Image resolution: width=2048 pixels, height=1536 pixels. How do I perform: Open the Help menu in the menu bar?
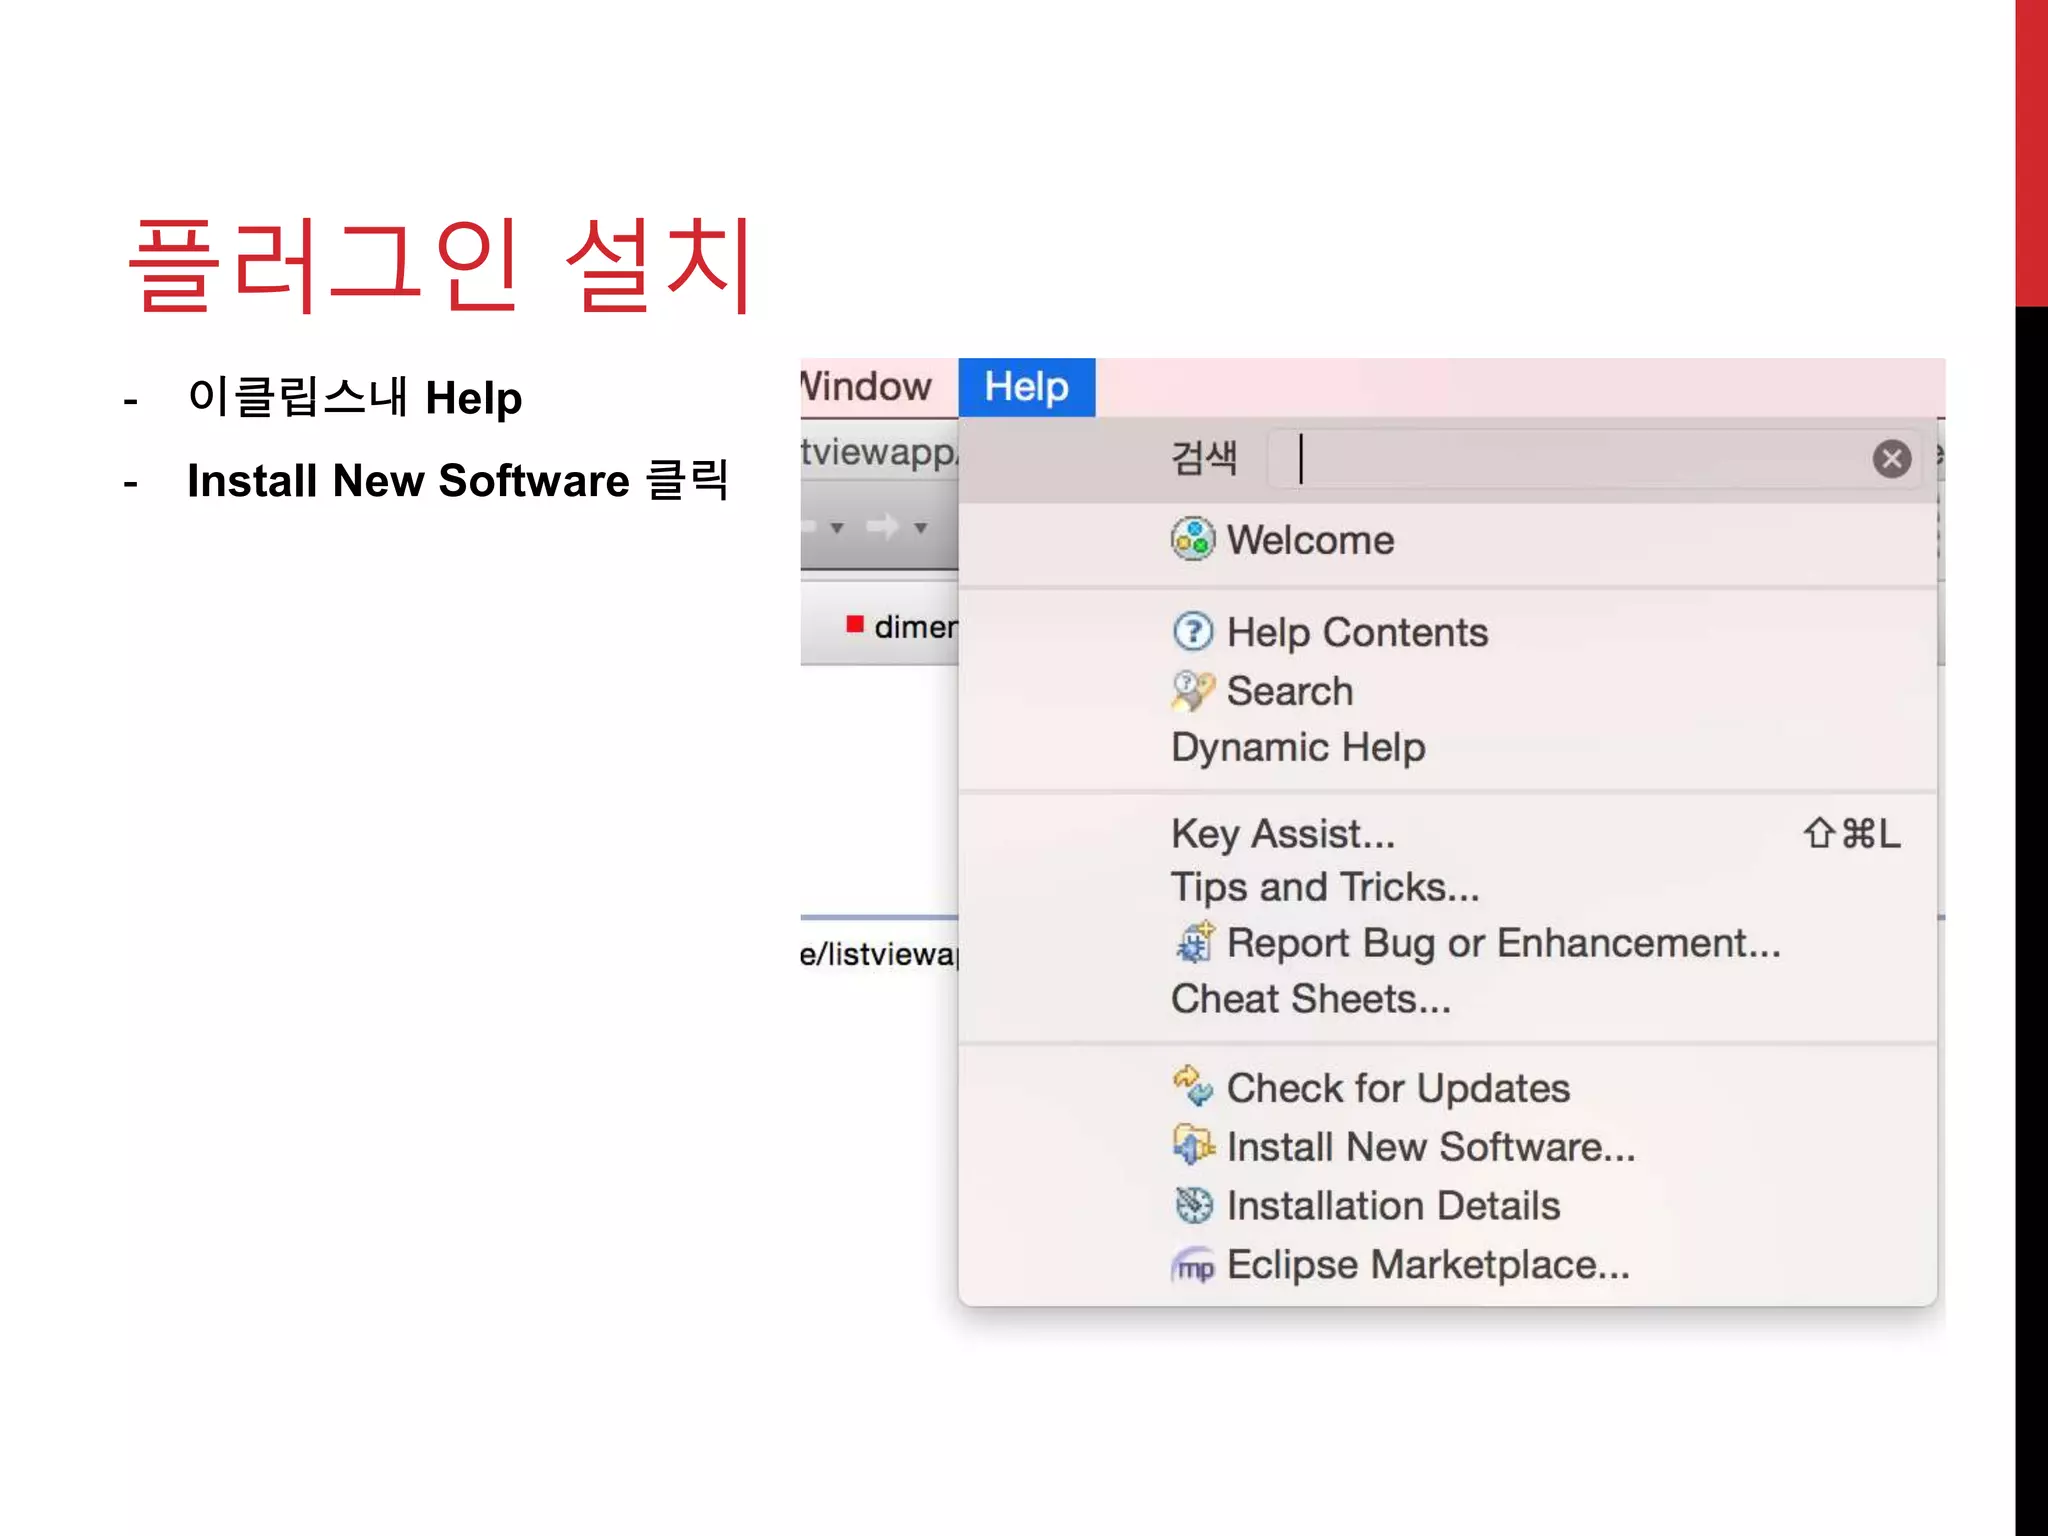pyautogui.click(x=1026, y=387)
